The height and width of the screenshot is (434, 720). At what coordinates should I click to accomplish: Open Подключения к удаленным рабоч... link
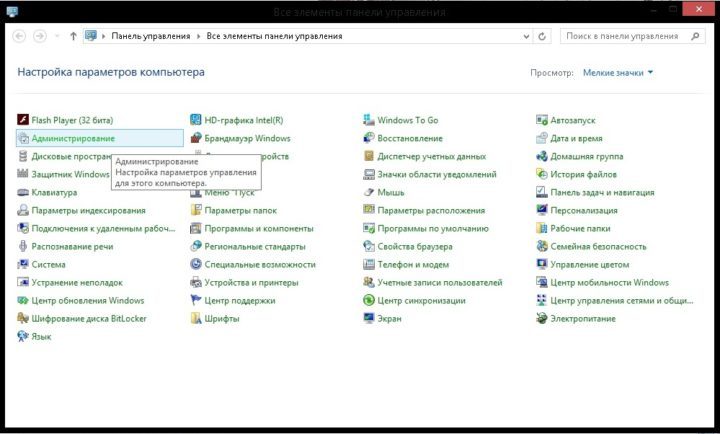click(103, 228)
